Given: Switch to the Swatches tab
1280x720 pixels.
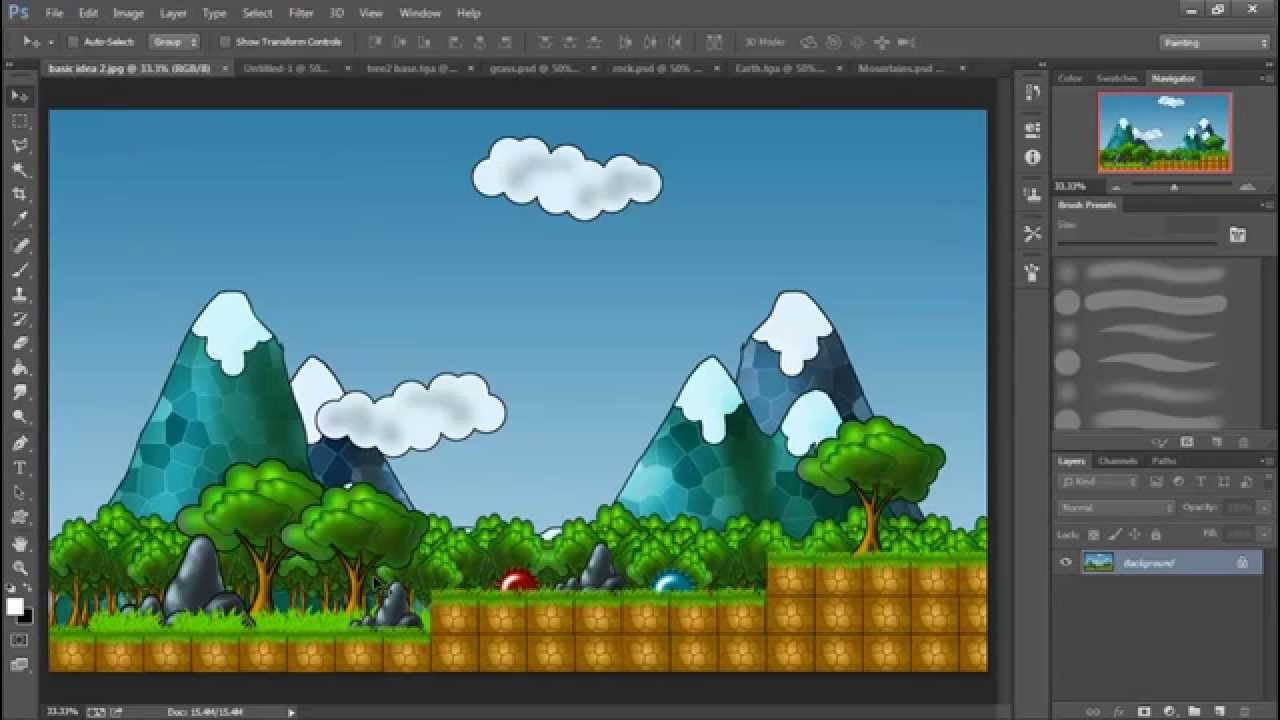Looking at the screenshot, I should (x=1117, y=78).
